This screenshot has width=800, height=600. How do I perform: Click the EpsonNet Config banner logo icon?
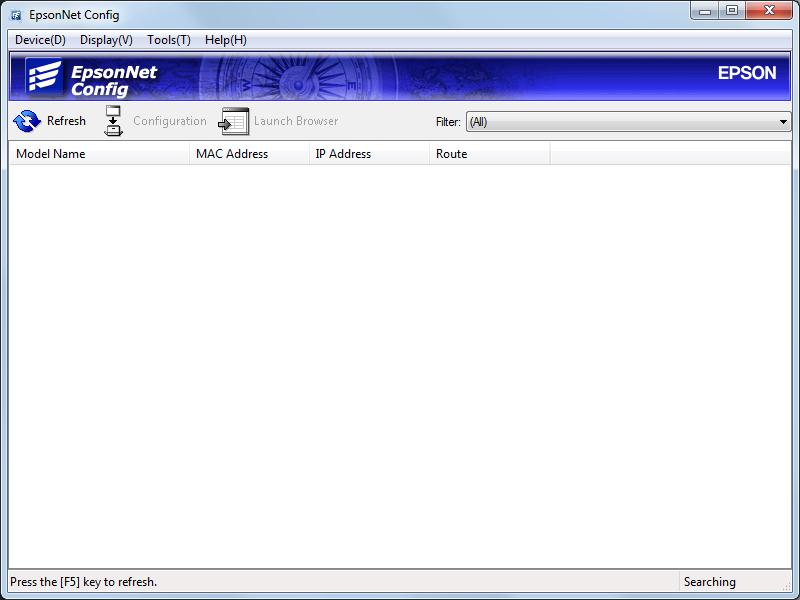point(44,76)
